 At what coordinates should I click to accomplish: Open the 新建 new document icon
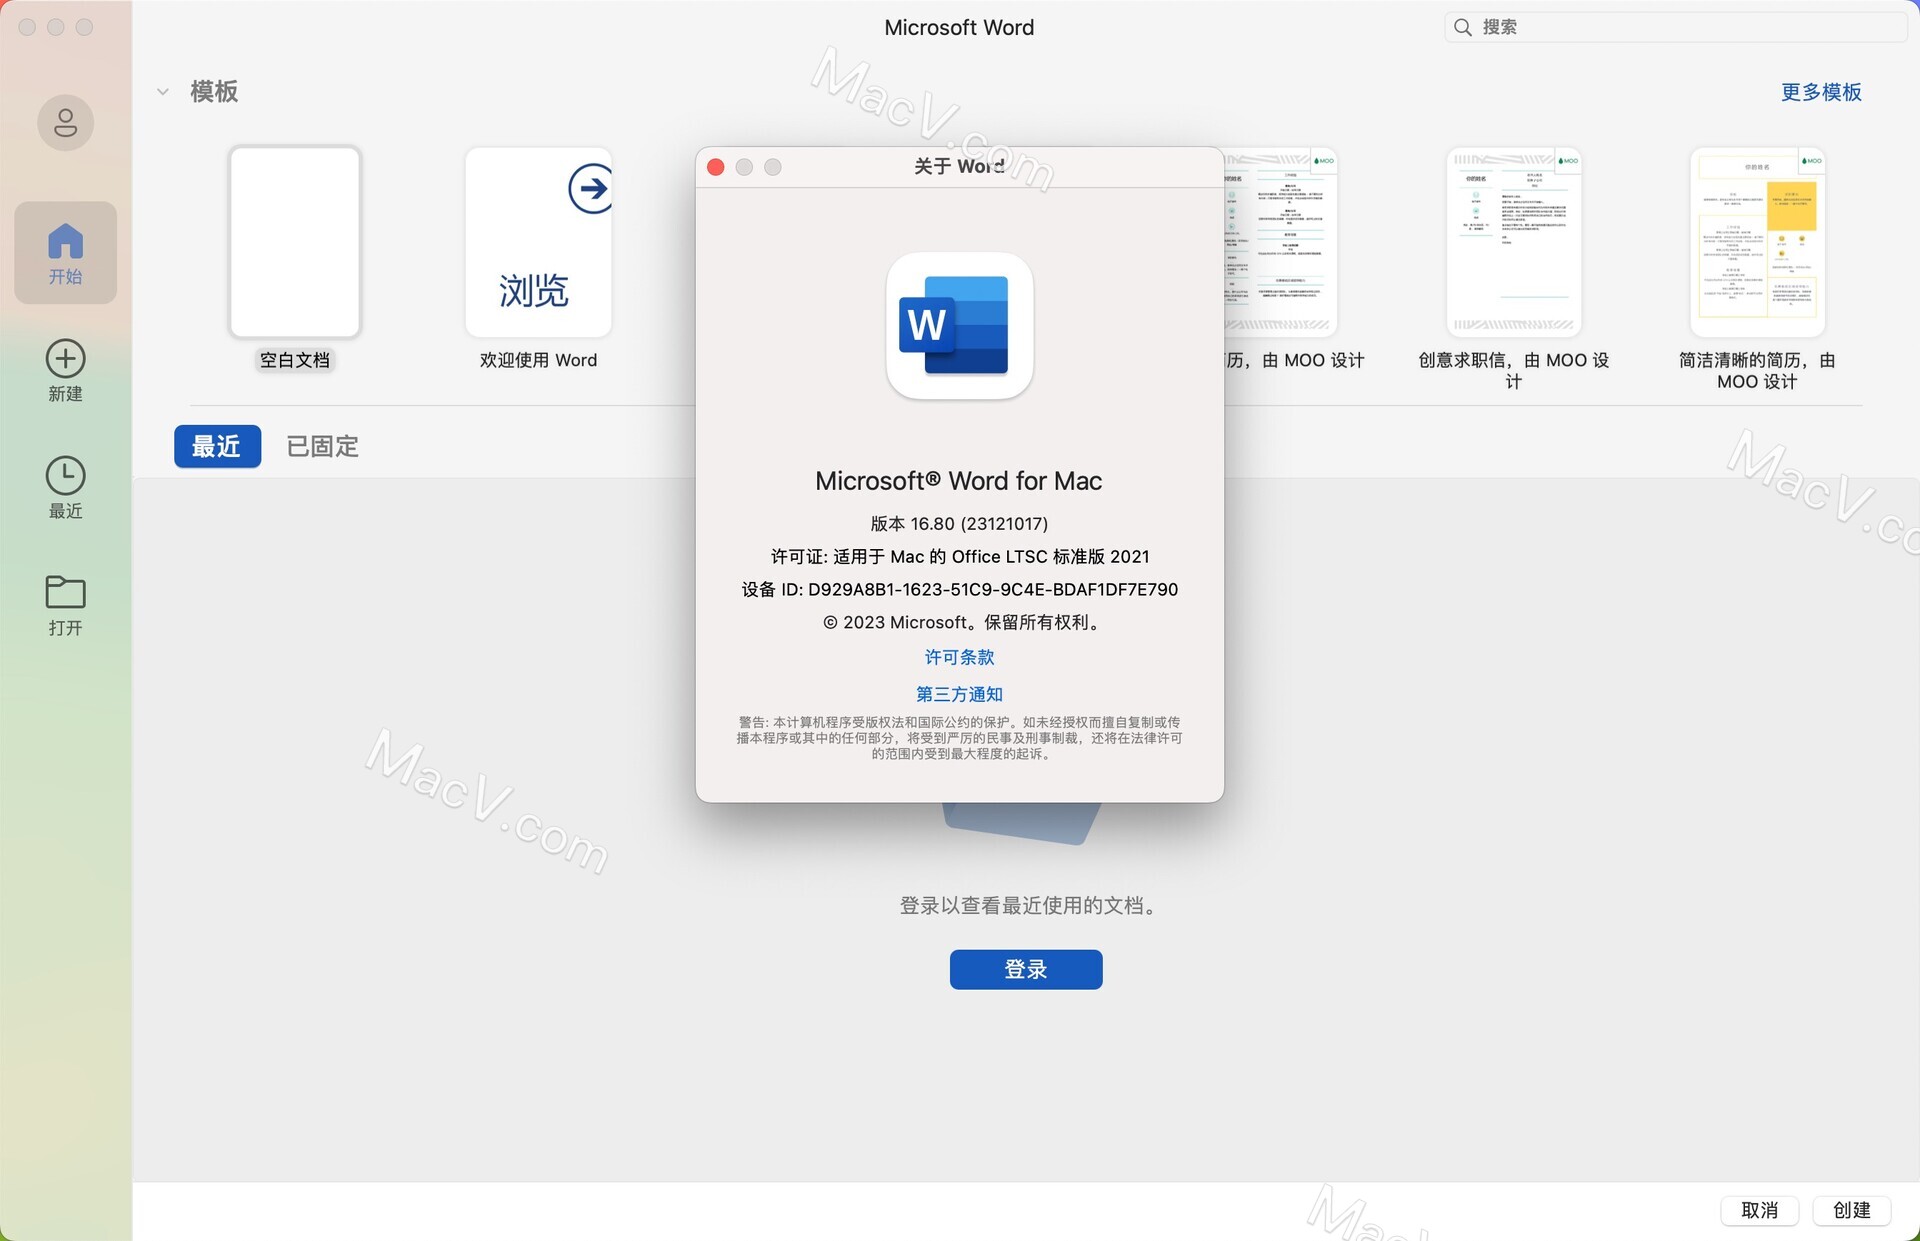click(x=65, y=359)
